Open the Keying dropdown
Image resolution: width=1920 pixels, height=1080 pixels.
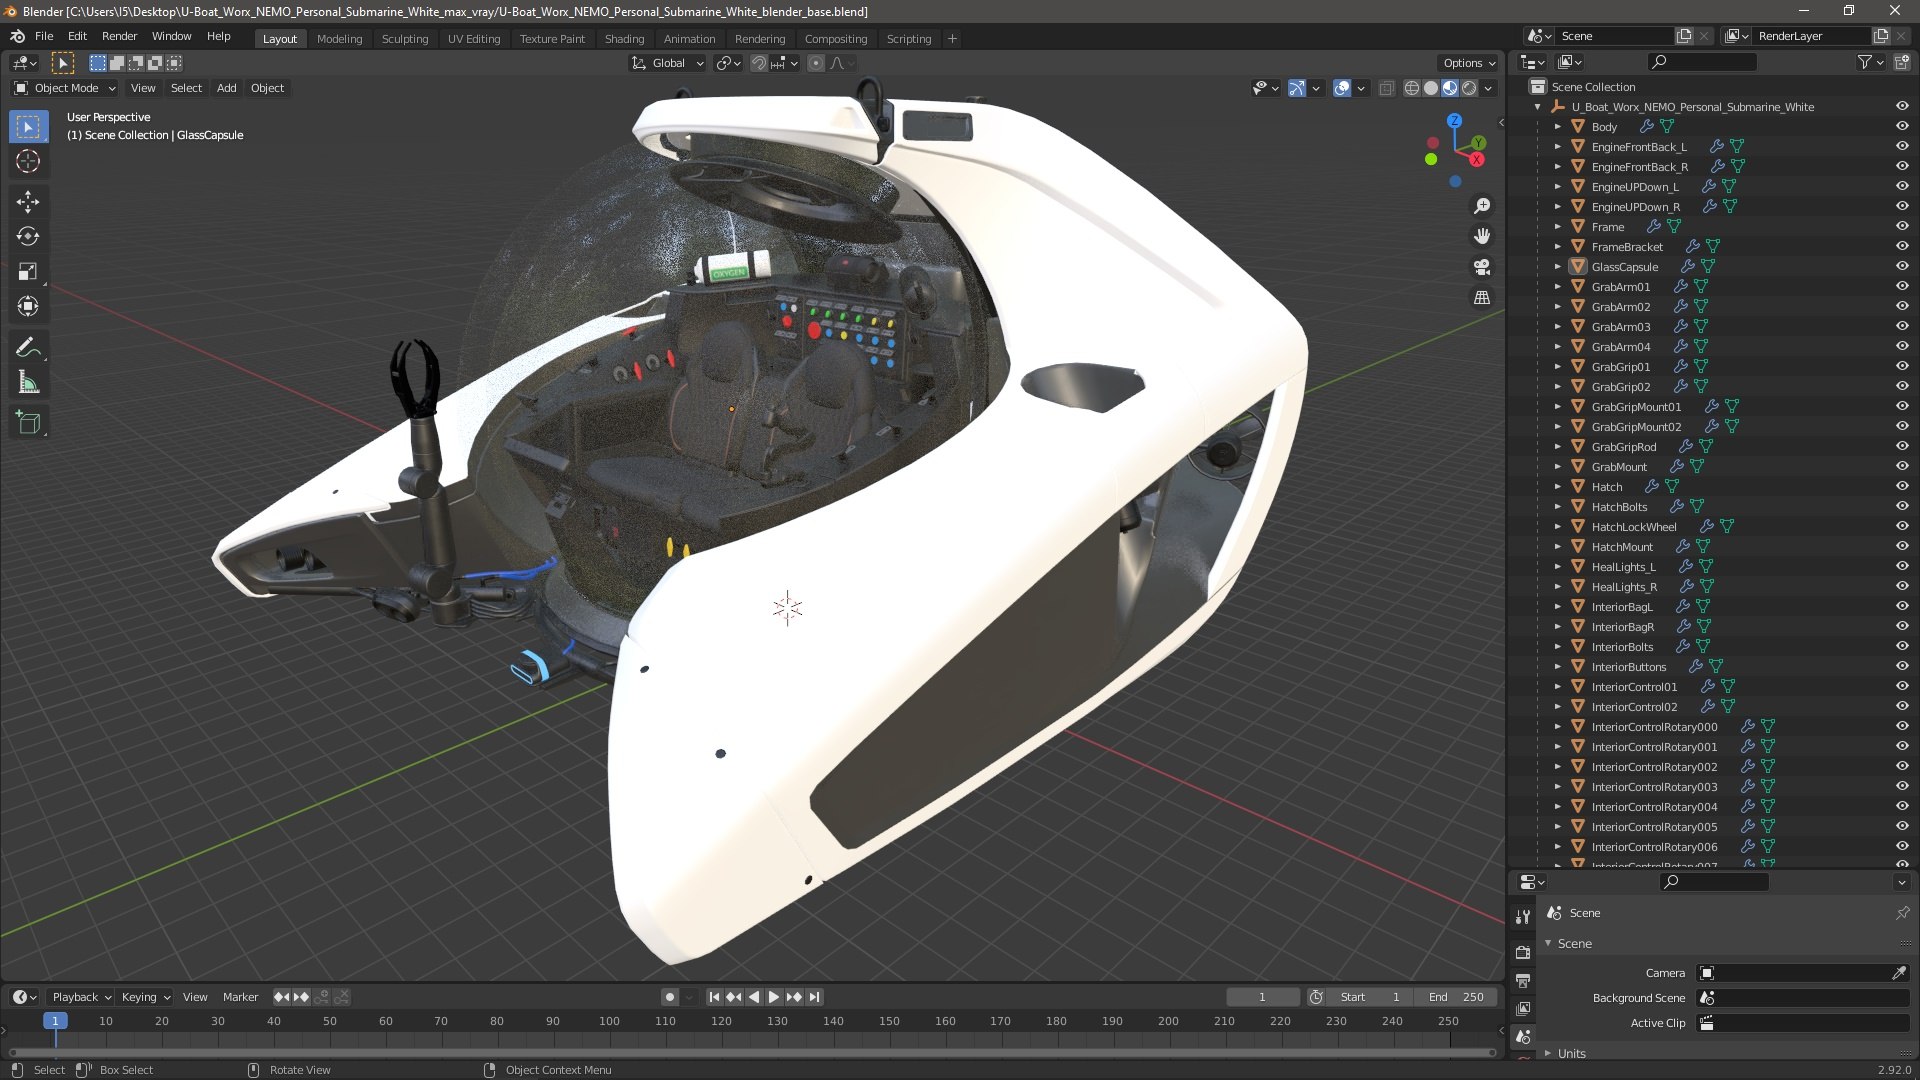click(x=145, y=997)
